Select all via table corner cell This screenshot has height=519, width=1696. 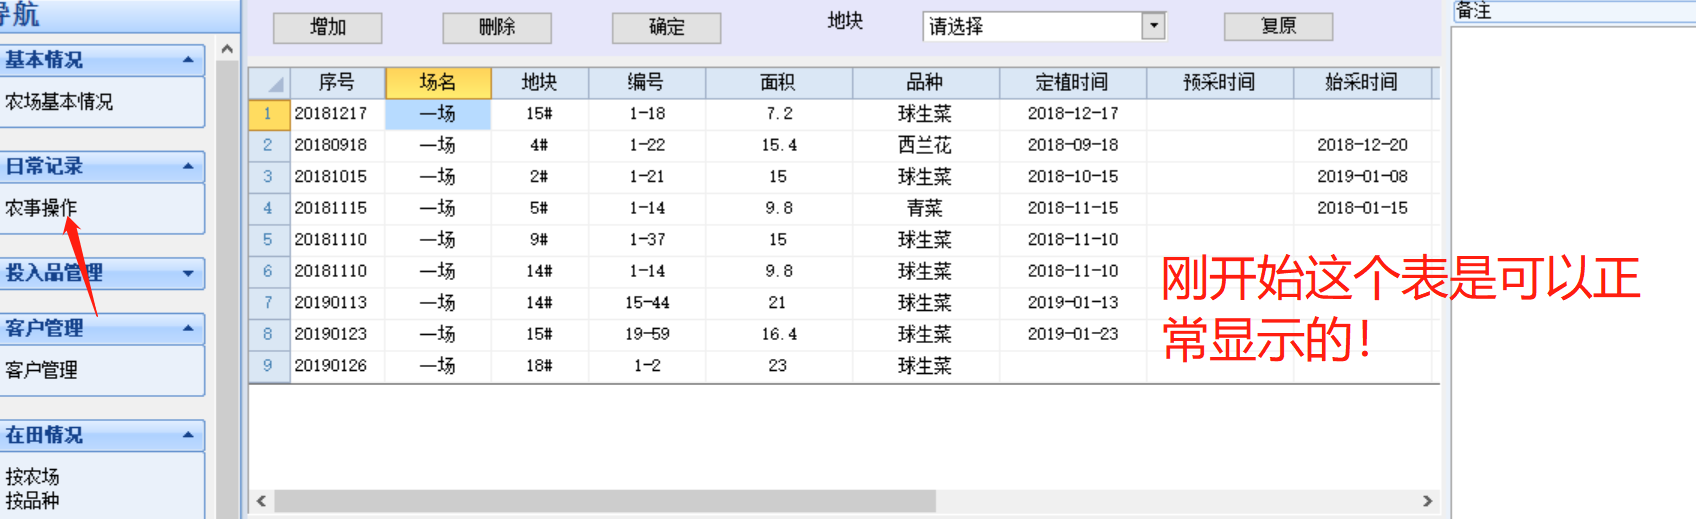point(269,82)
